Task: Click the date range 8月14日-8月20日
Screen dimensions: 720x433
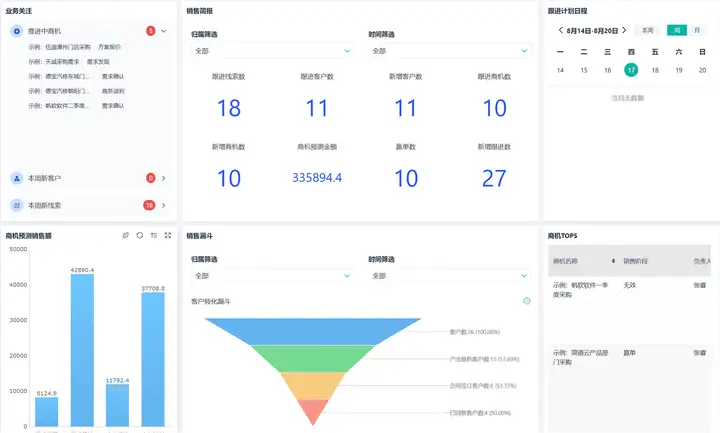Action: [x=592, y=31]
